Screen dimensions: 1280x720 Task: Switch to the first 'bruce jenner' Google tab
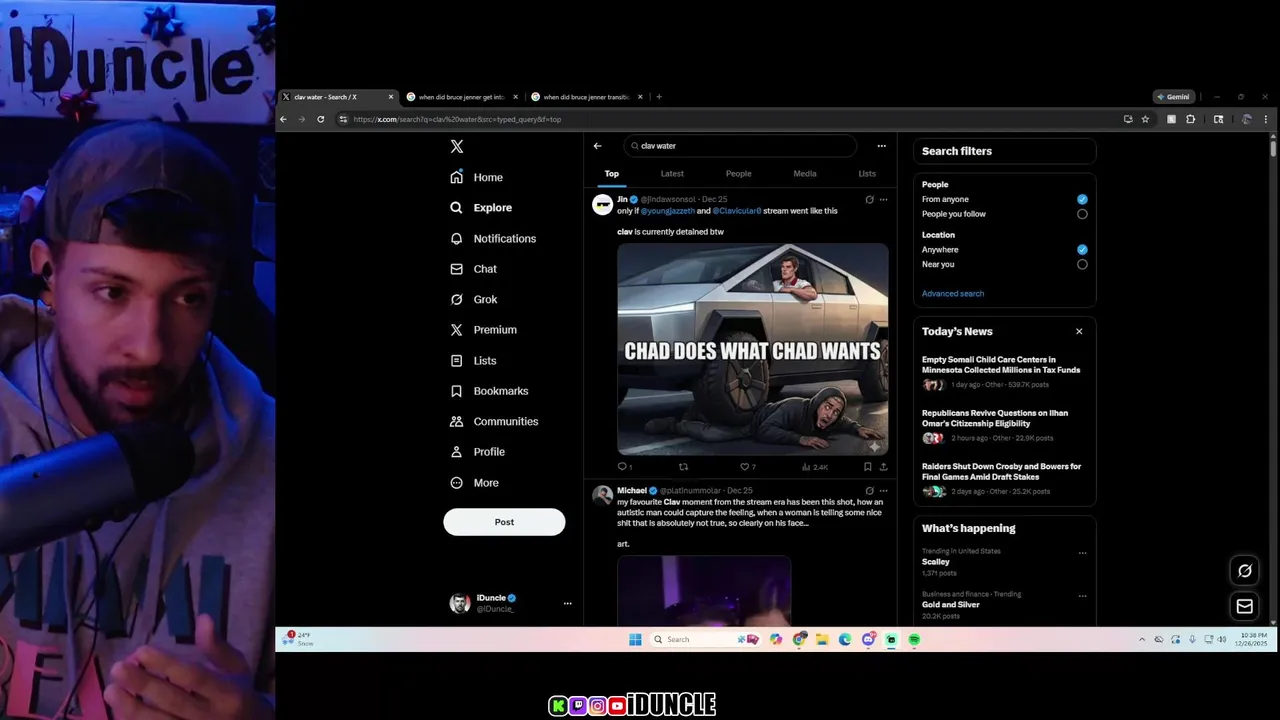463,97
